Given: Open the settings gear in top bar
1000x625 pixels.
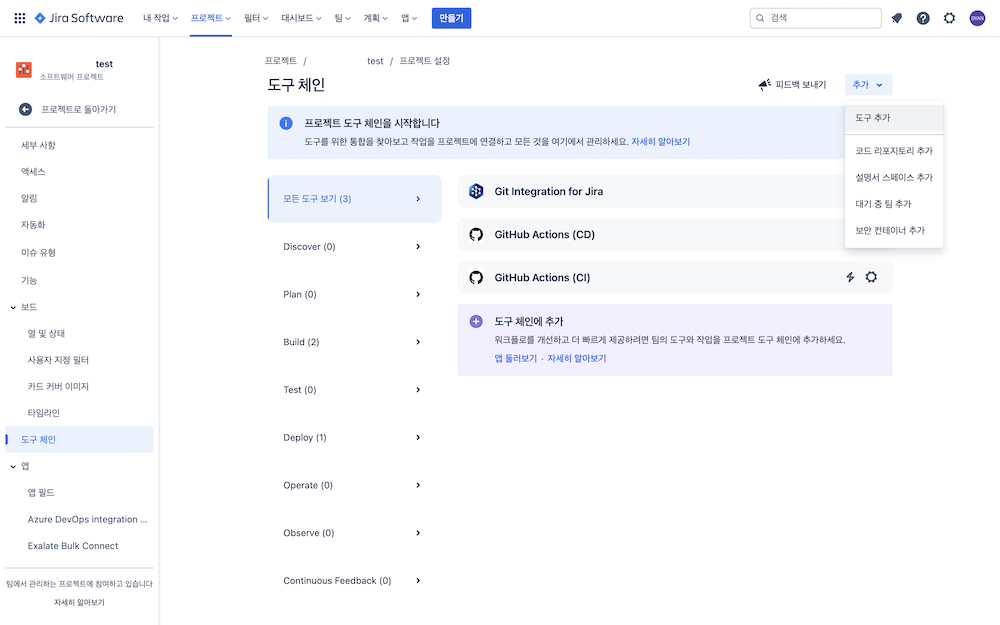Looking at the screenshot, I should [x=950, y=18].
